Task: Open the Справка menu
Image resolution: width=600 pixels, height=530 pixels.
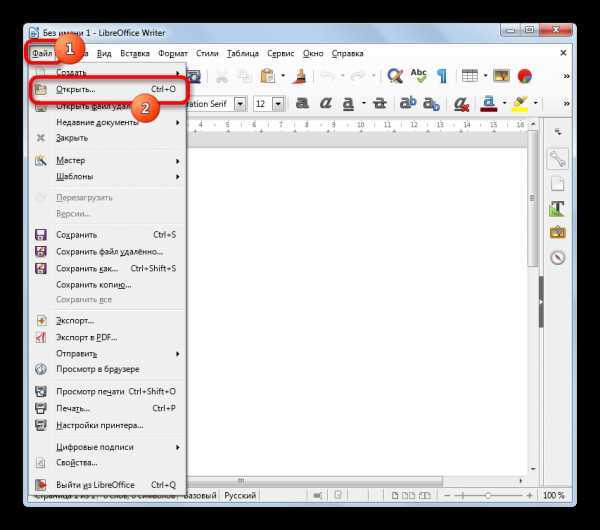Action: (x=347, y=53)
